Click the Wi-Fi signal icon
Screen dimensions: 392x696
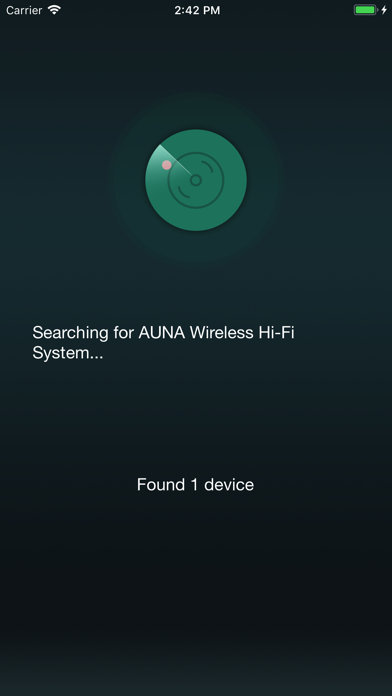point(55,10)
